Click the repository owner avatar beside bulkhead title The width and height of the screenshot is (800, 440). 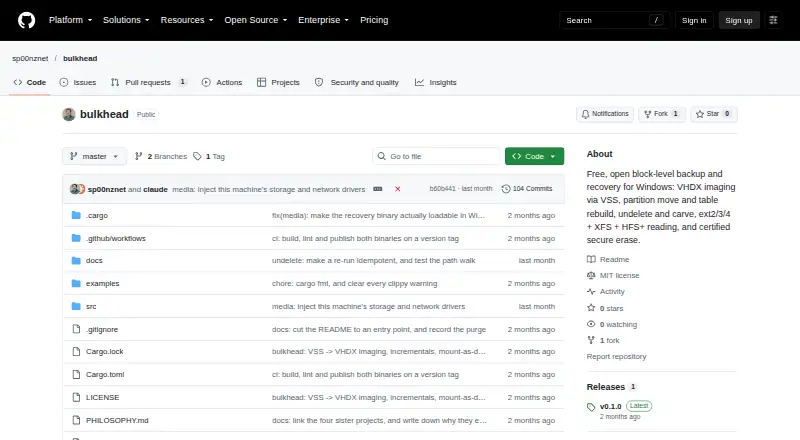69,114
